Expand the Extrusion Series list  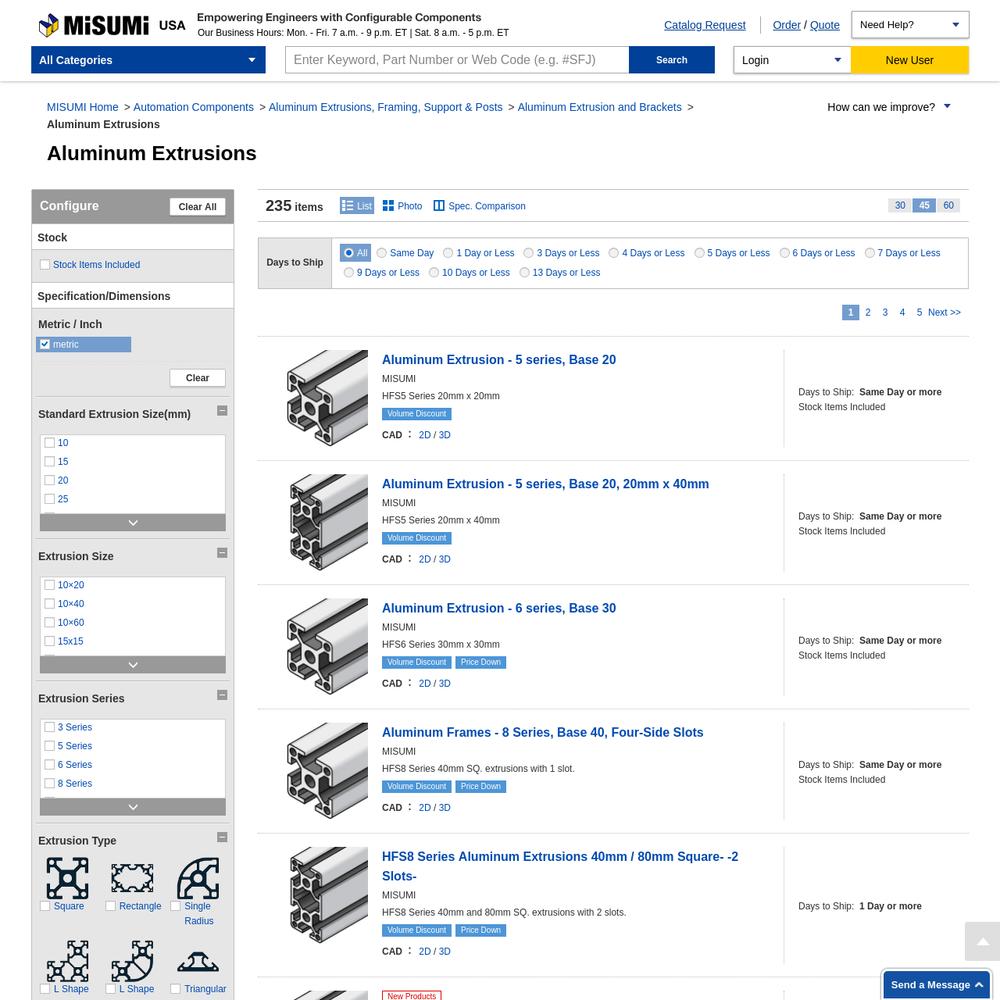[x=133, y=807]
